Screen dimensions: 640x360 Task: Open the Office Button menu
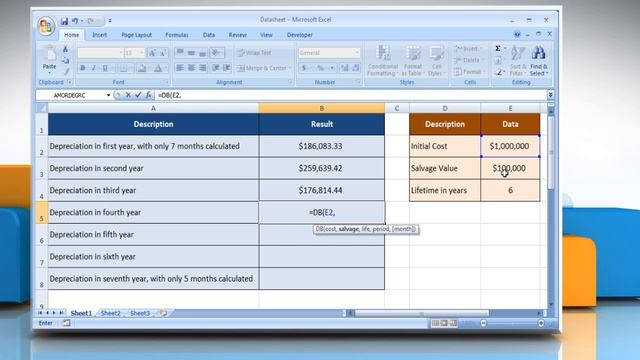pos(46,26)
